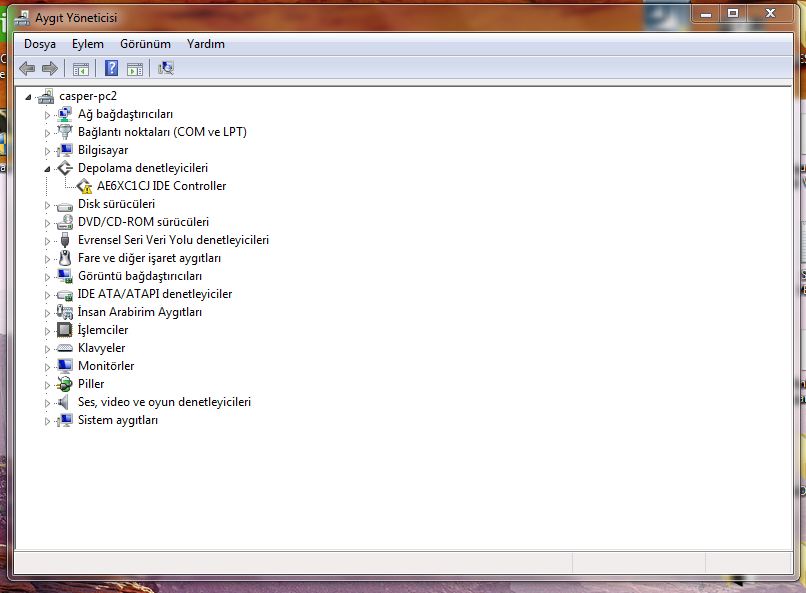
Task: Expand Görüntü bağdaştırıcıları tree node
Action: pyautogui.click(x=46, y=277)
